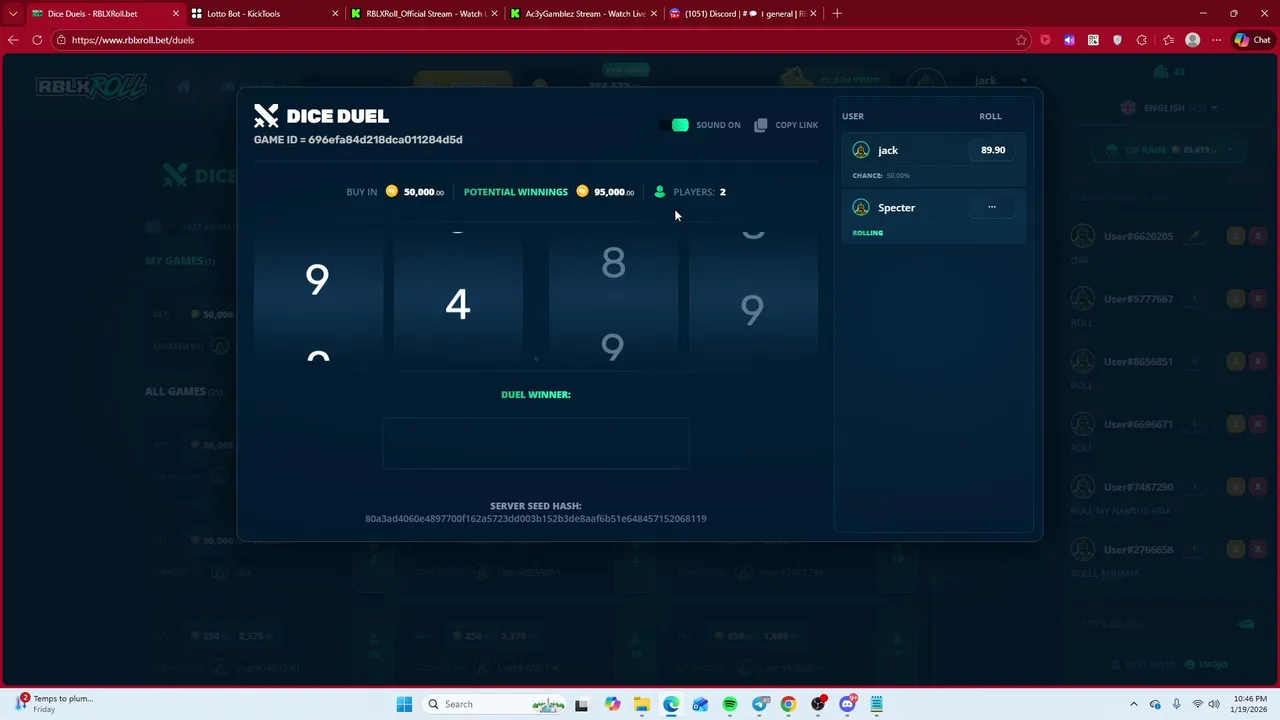Open a new browser tab

[x=837, y=14]
